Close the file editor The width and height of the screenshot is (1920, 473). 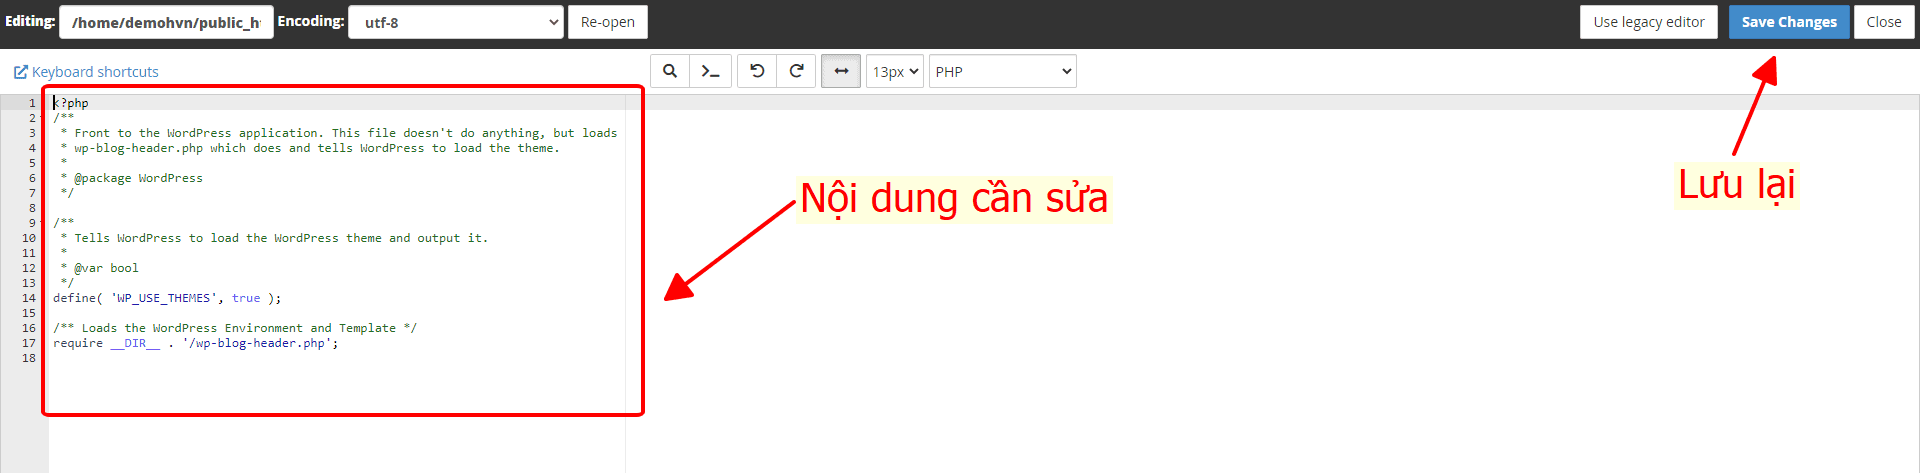1883,22
